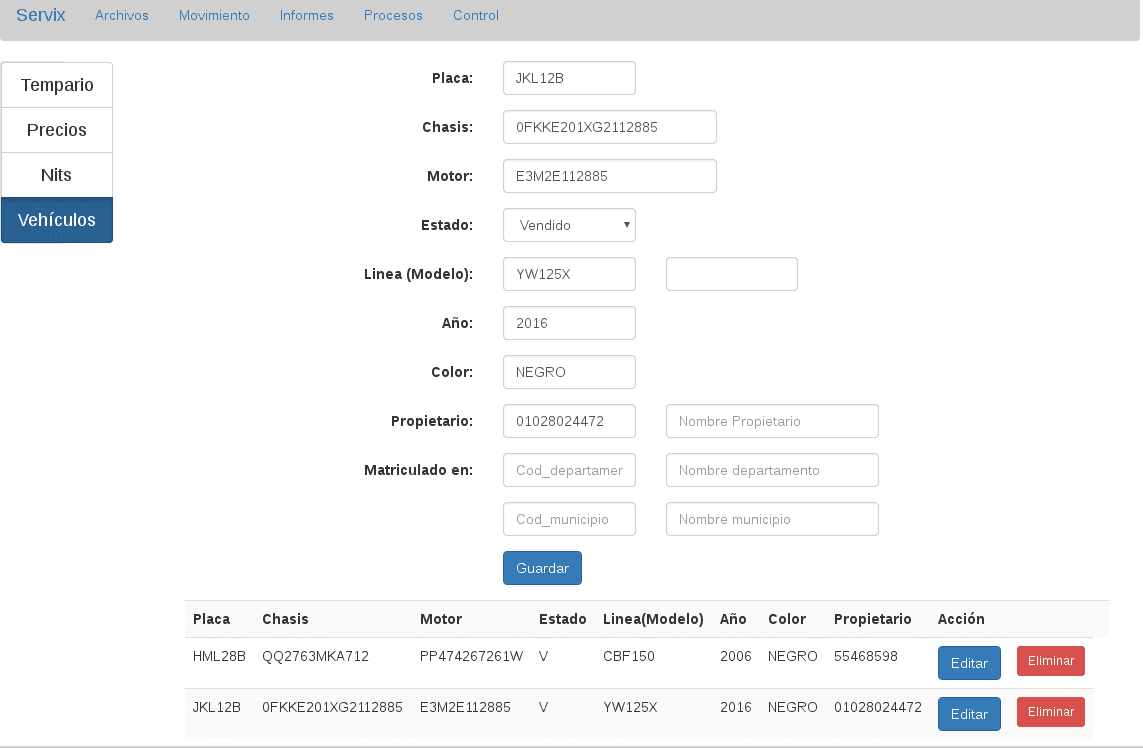Image resolution: width=1143 pixels, height=748 pixels.
Task: Select the Vehículos sidebar tab
Action: pos(57,220)
